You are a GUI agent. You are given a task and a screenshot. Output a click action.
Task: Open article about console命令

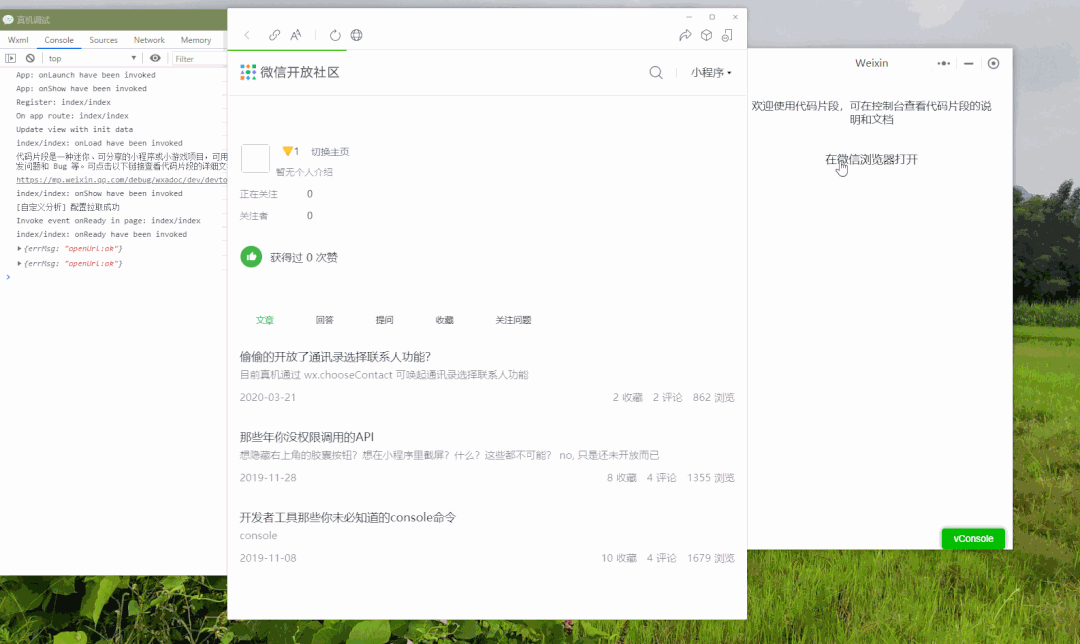click(x=348, y=517)
